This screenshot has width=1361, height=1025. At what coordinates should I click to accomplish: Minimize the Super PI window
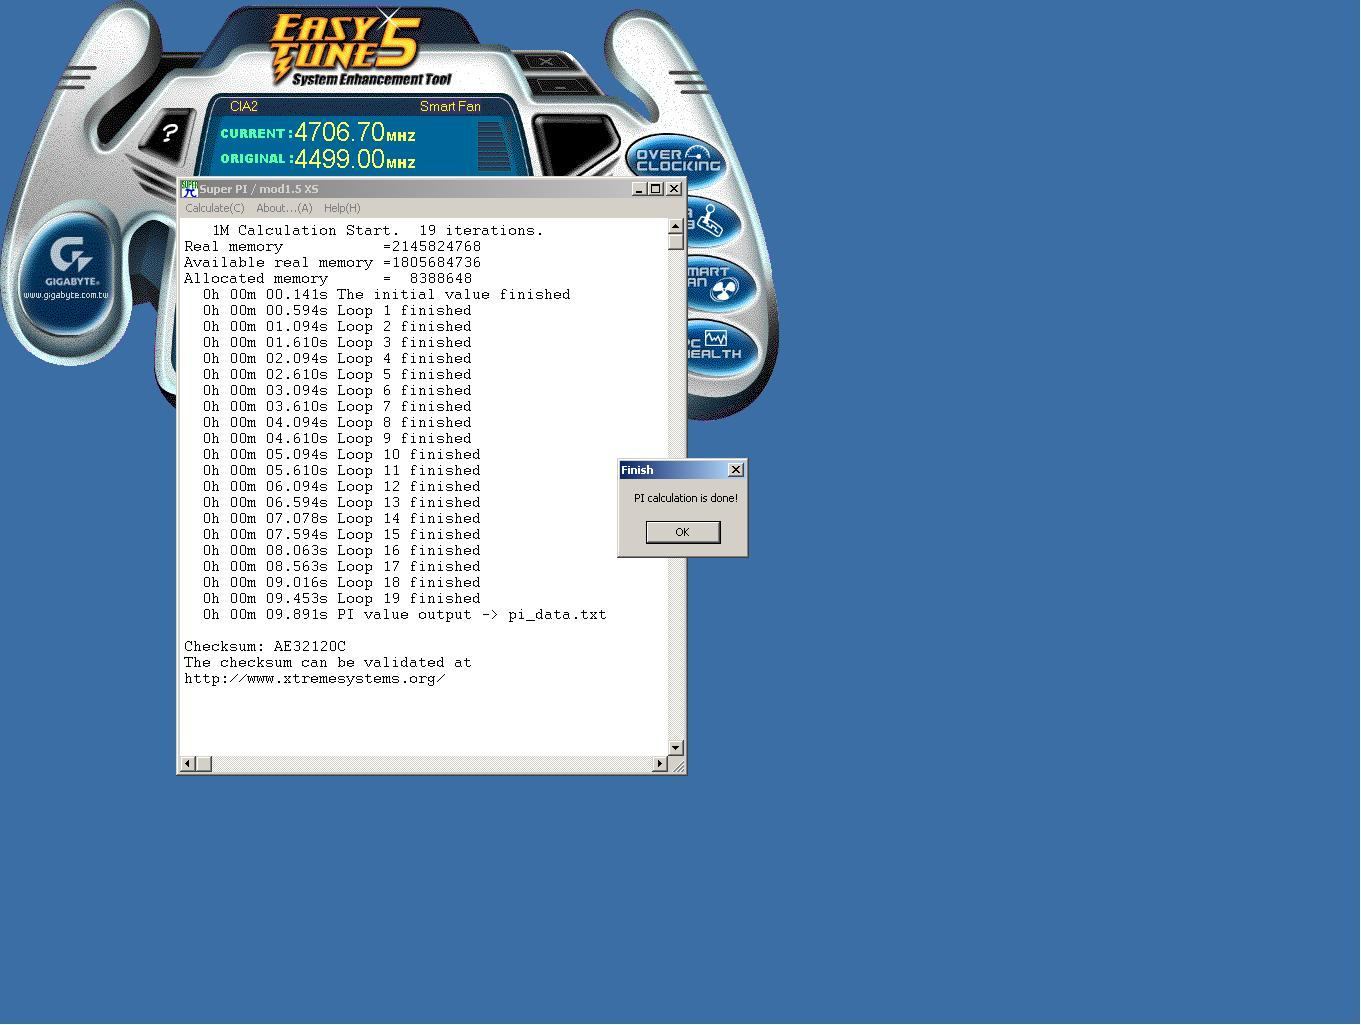(x=640, y=189)
